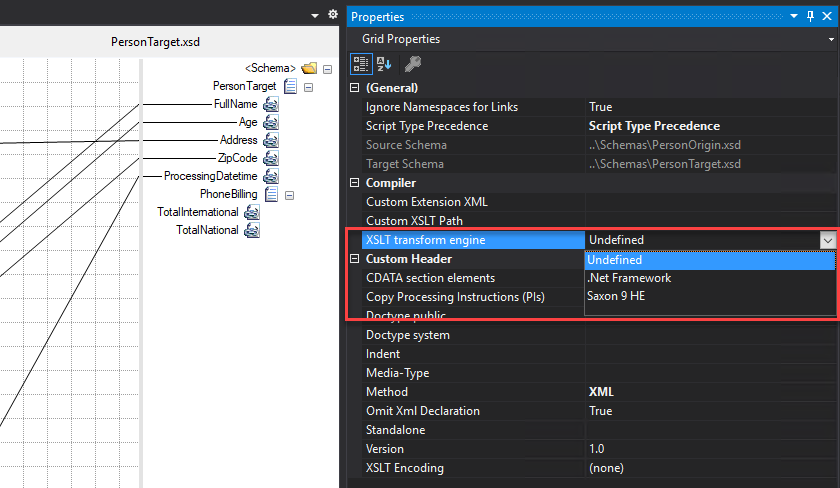Select the Omit Xml Declaration property row
Screen dimensions: 840x488
(x=422, y=411)
